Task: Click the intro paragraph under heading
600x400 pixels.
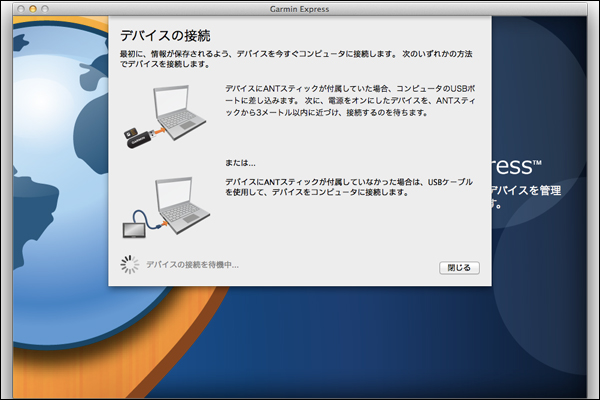Action: coord(296,59)
